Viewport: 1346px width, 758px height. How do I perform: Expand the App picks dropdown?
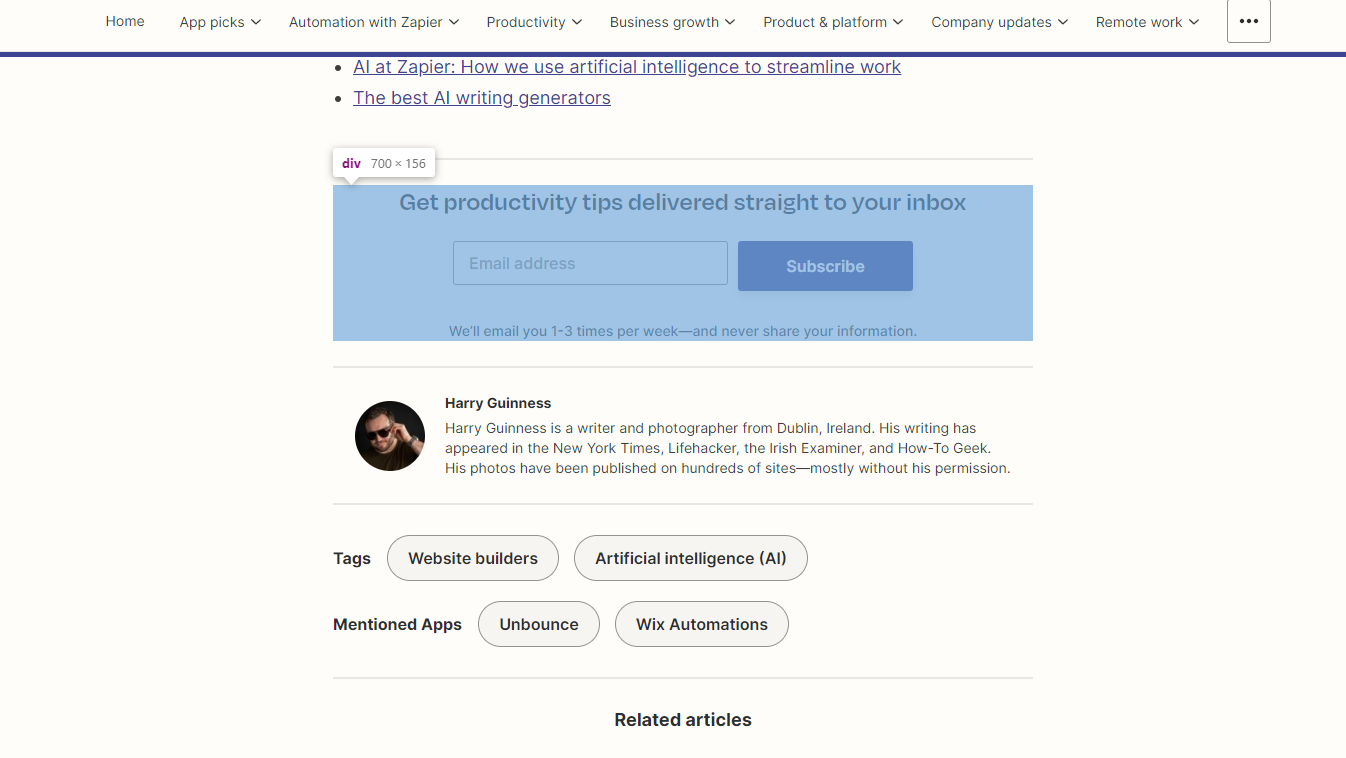click(x=219, y=21)
